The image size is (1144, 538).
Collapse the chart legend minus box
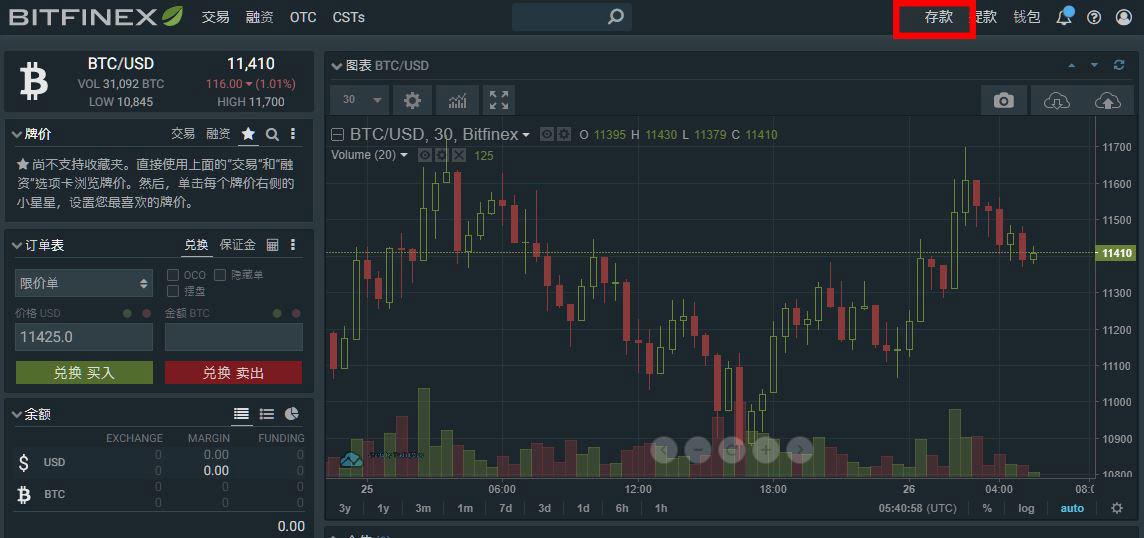337,134
